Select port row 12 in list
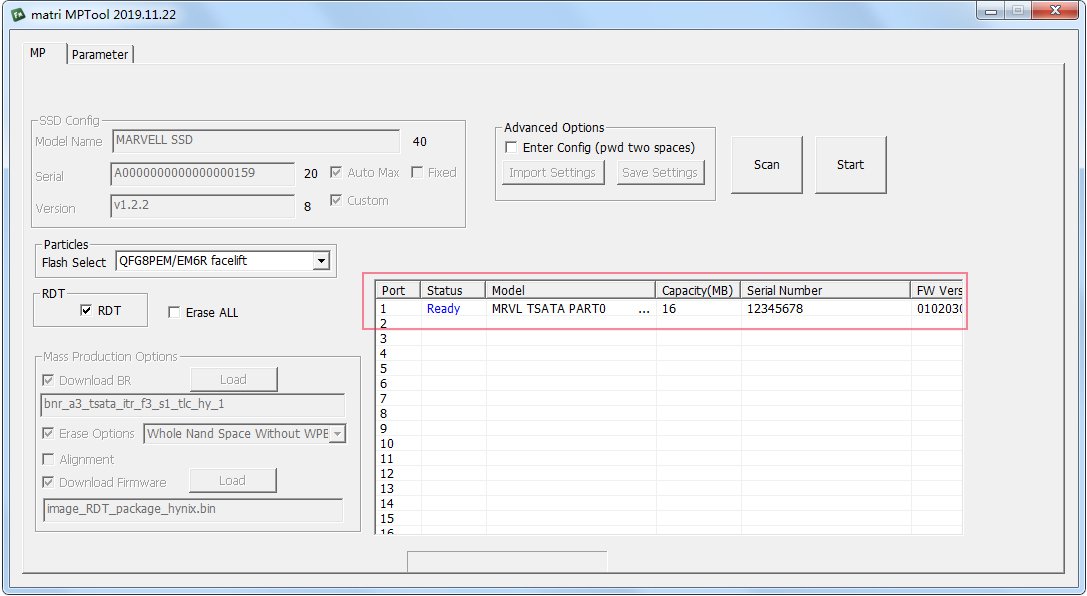Viewport: 1087px width, 596px height. click(669, 473)
